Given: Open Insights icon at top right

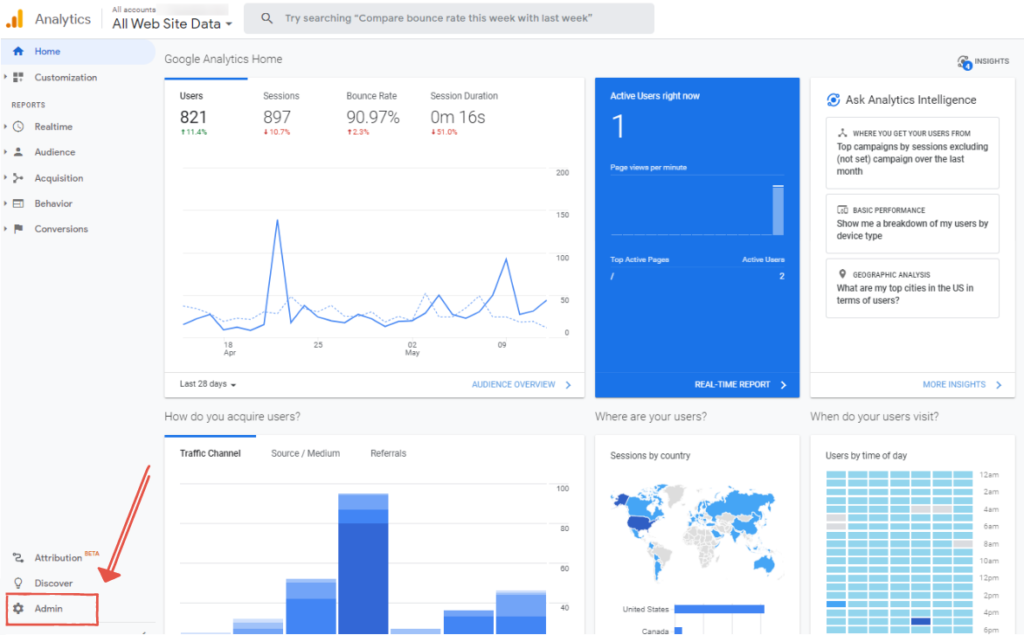Looking at the screenshot, I should 965,62.
